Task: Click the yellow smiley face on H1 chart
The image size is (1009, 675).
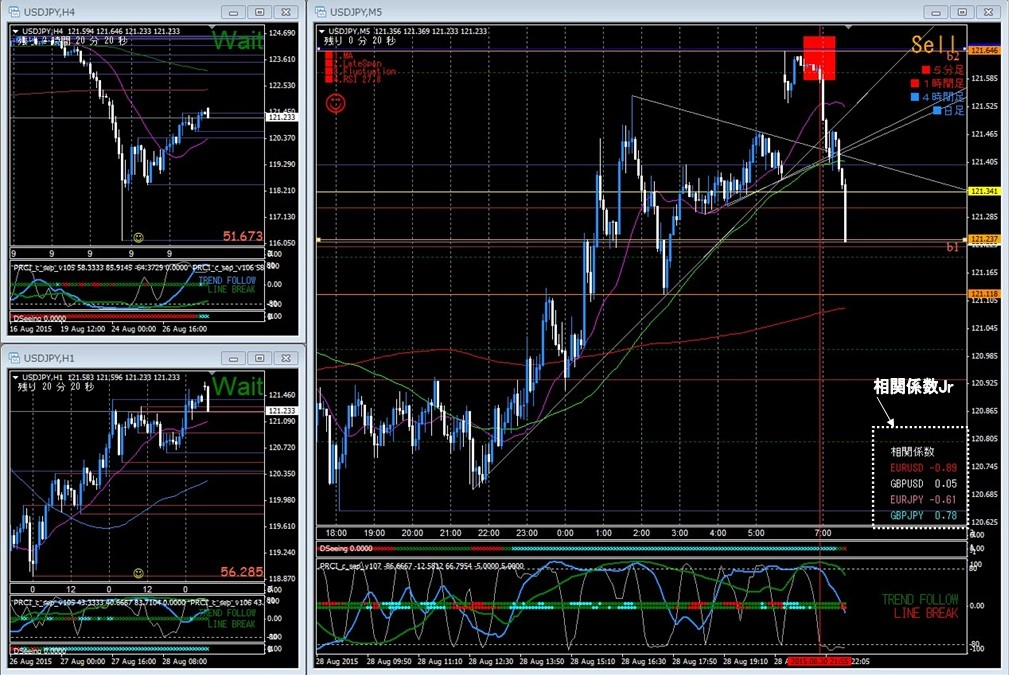Action: point(138,573)
